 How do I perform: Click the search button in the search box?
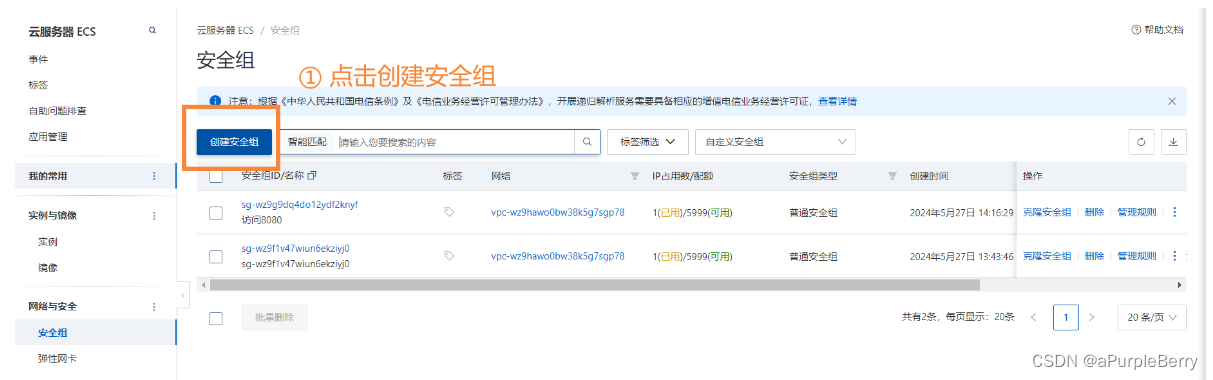click(588, 142)
